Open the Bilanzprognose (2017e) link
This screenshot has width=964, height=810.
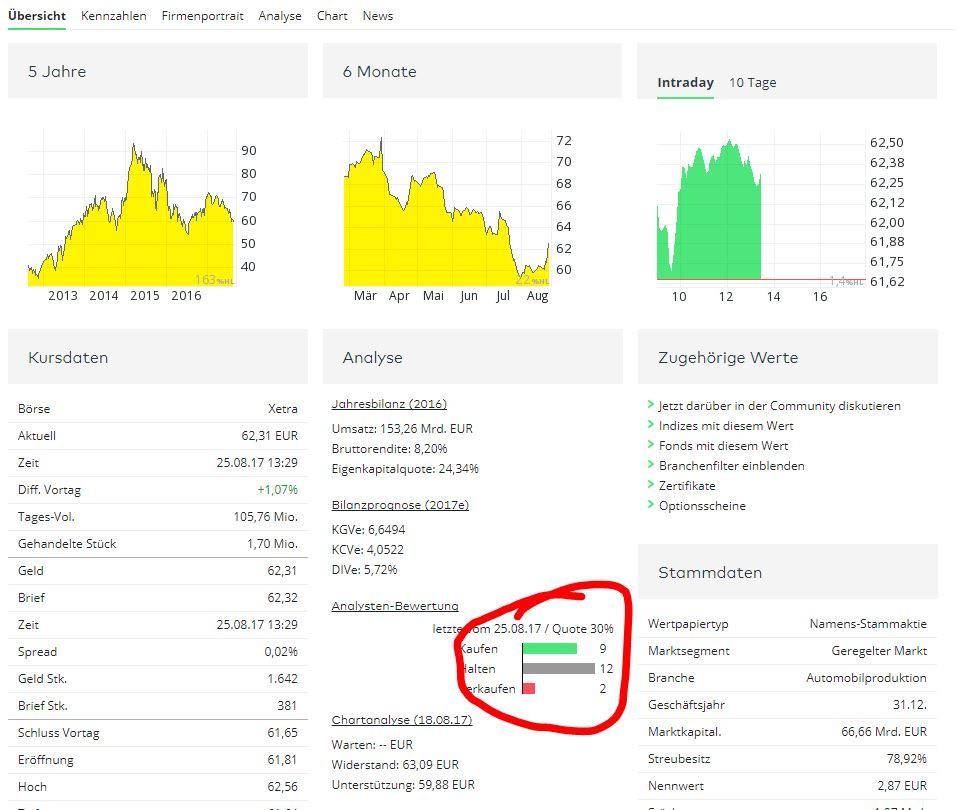pyautogui.click(x=400, y=505)
